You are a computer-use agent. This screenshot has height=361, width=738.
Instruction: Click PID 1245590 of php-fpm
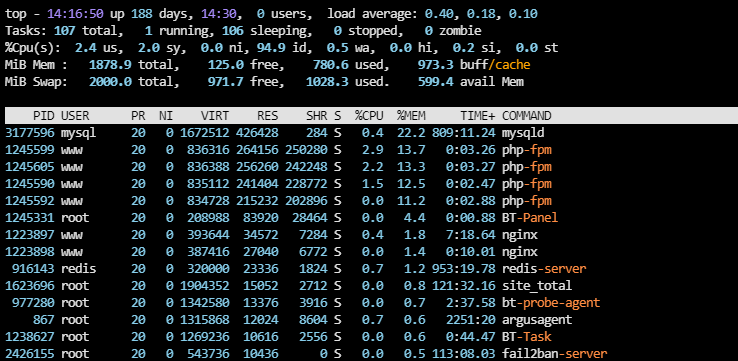tap(30, 184)
